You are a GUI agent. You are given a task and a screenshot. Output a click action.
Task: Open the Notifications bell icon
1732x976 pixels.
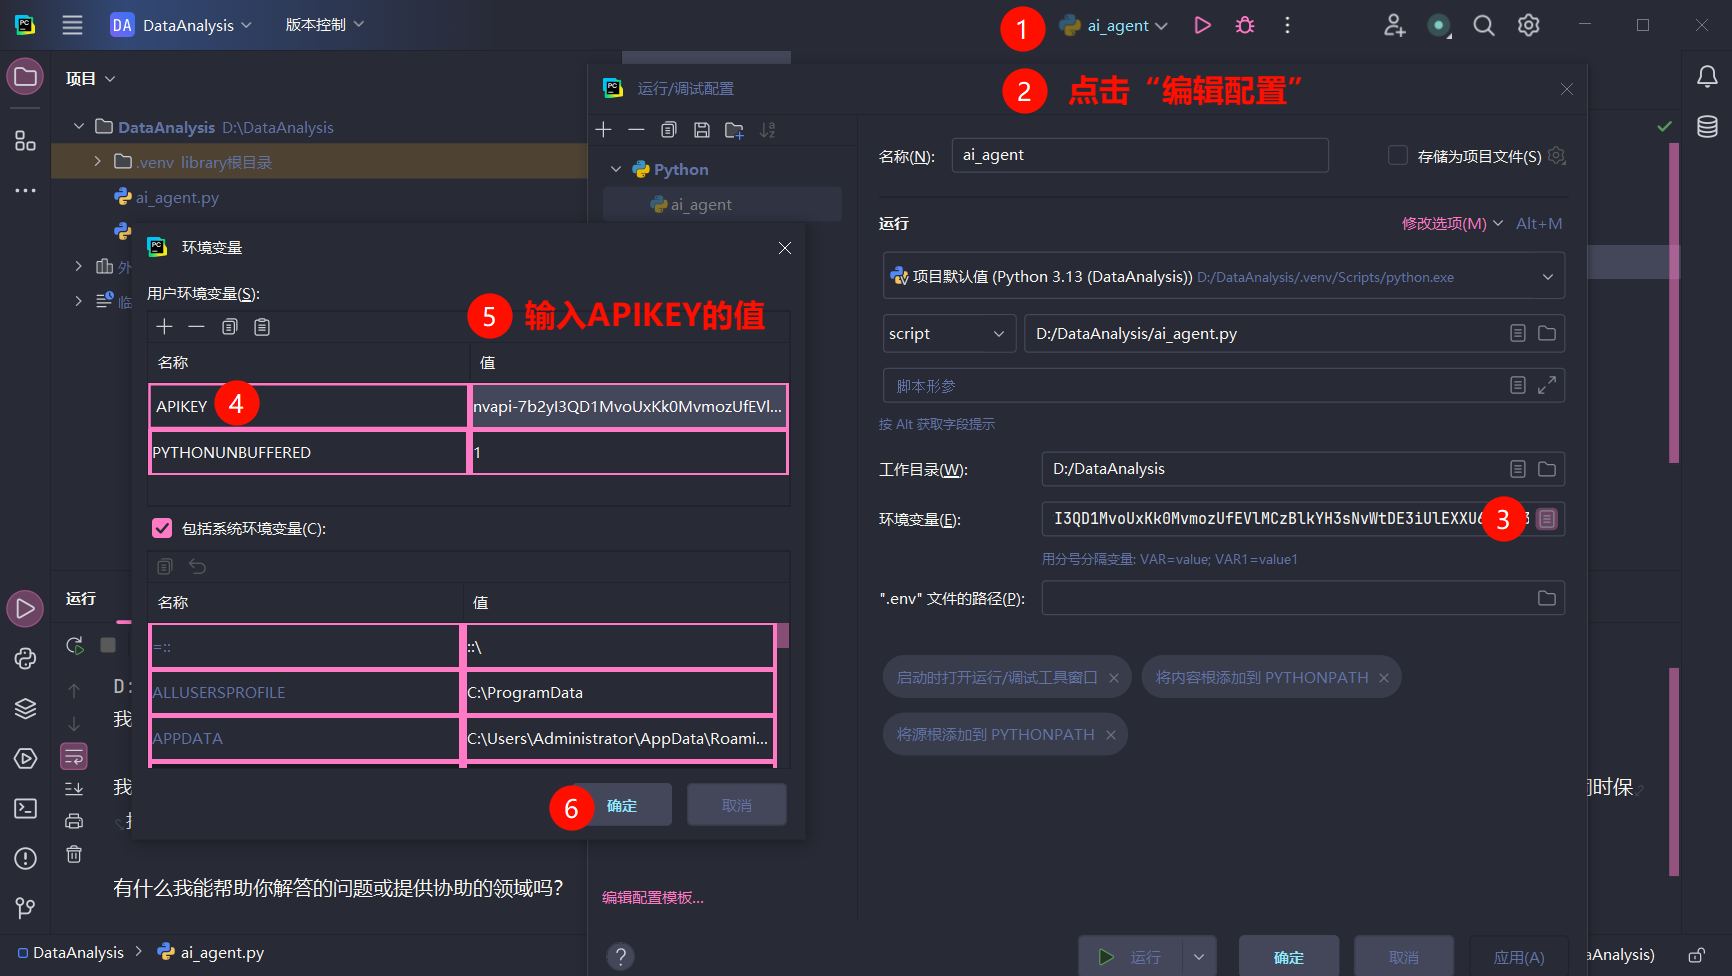point(1707,77)
